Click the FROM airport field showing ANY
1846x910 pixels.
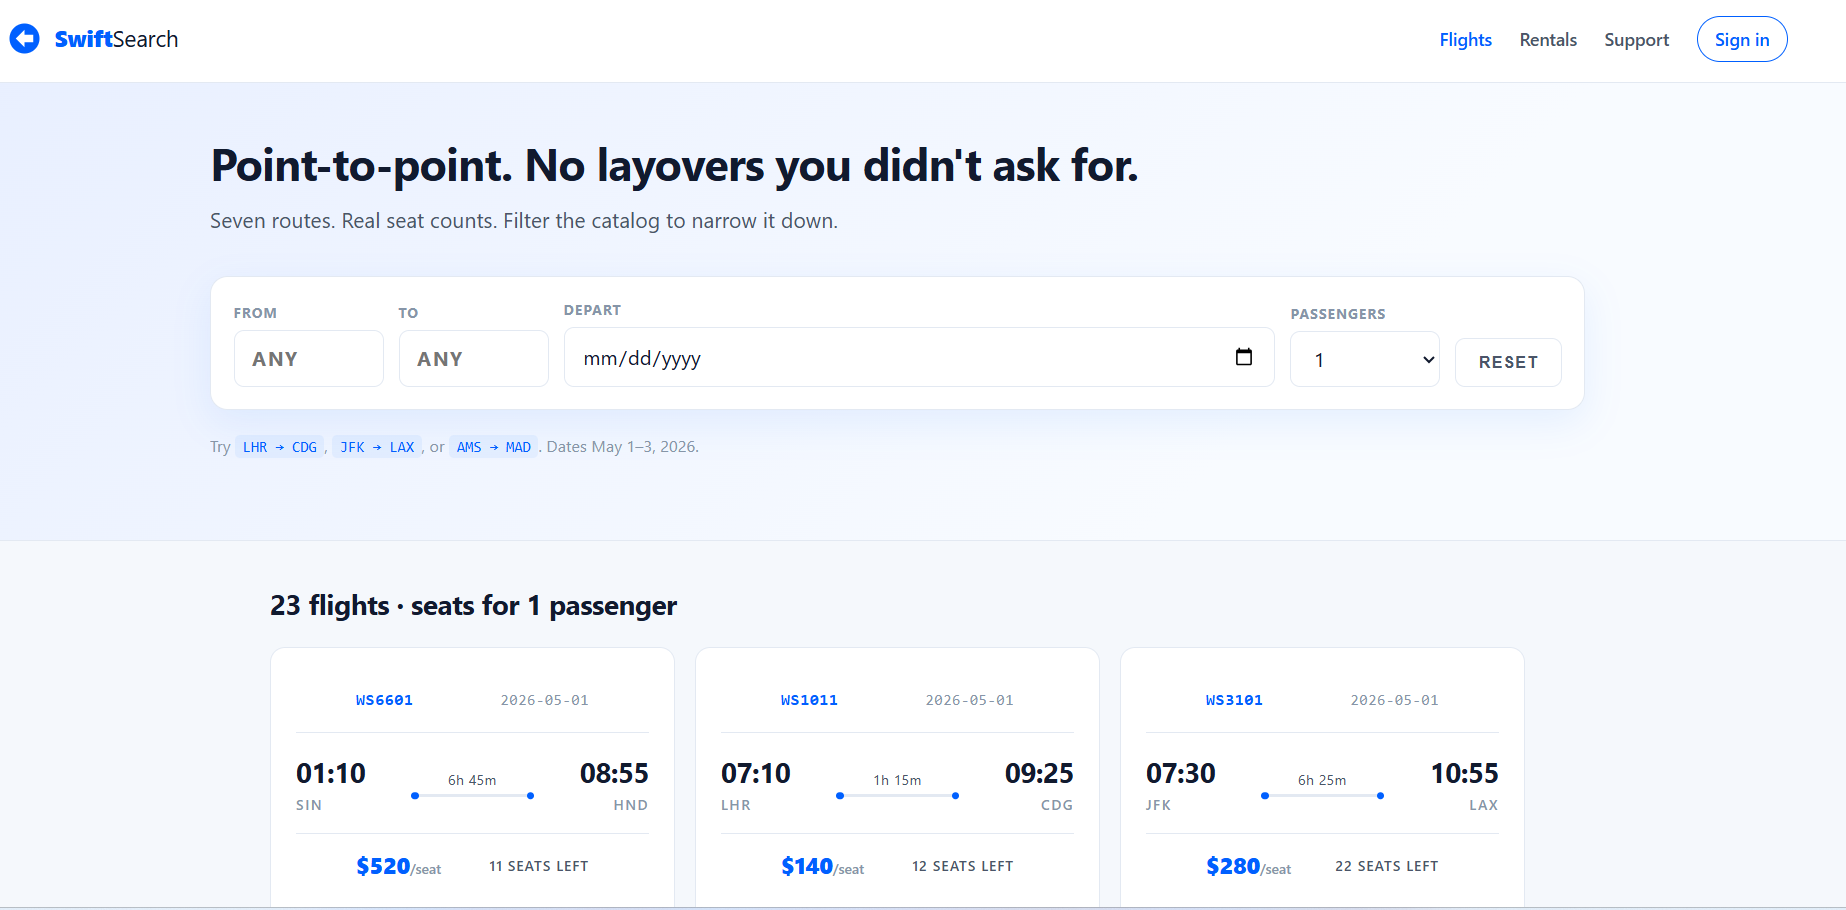coord(308,357)
